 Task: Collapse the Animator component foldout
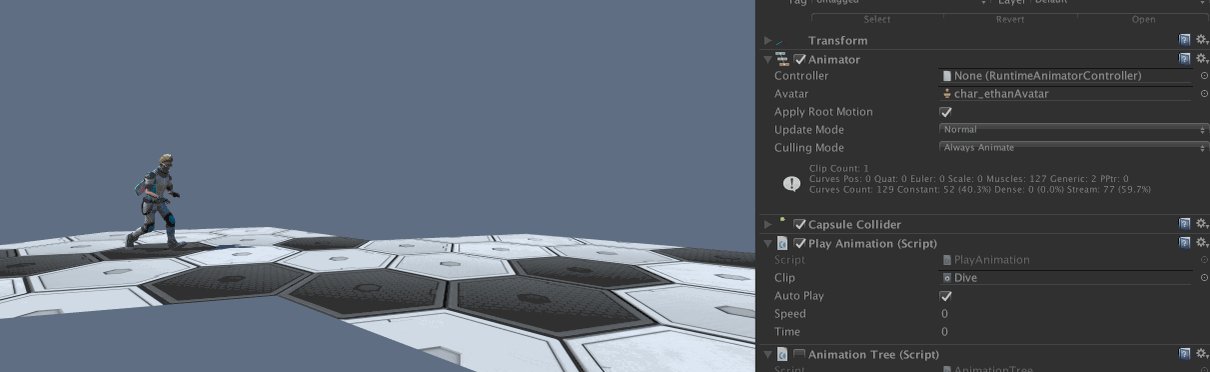click(767, 59)
